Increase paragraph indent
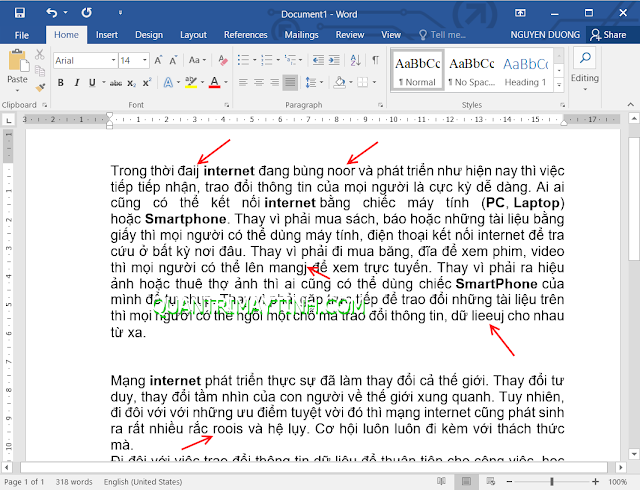Screen dimensions: 640x490 coord(334,60)
